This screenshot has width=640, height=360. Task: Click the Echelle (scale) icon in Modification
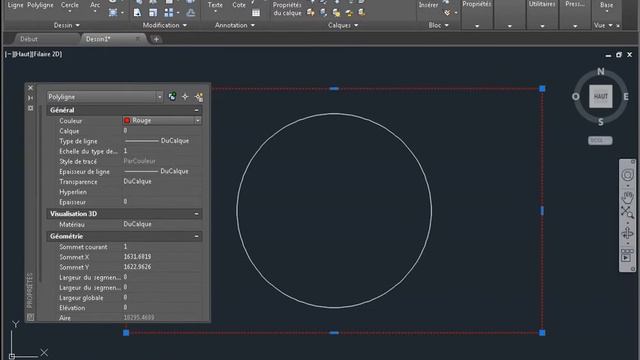153,13
